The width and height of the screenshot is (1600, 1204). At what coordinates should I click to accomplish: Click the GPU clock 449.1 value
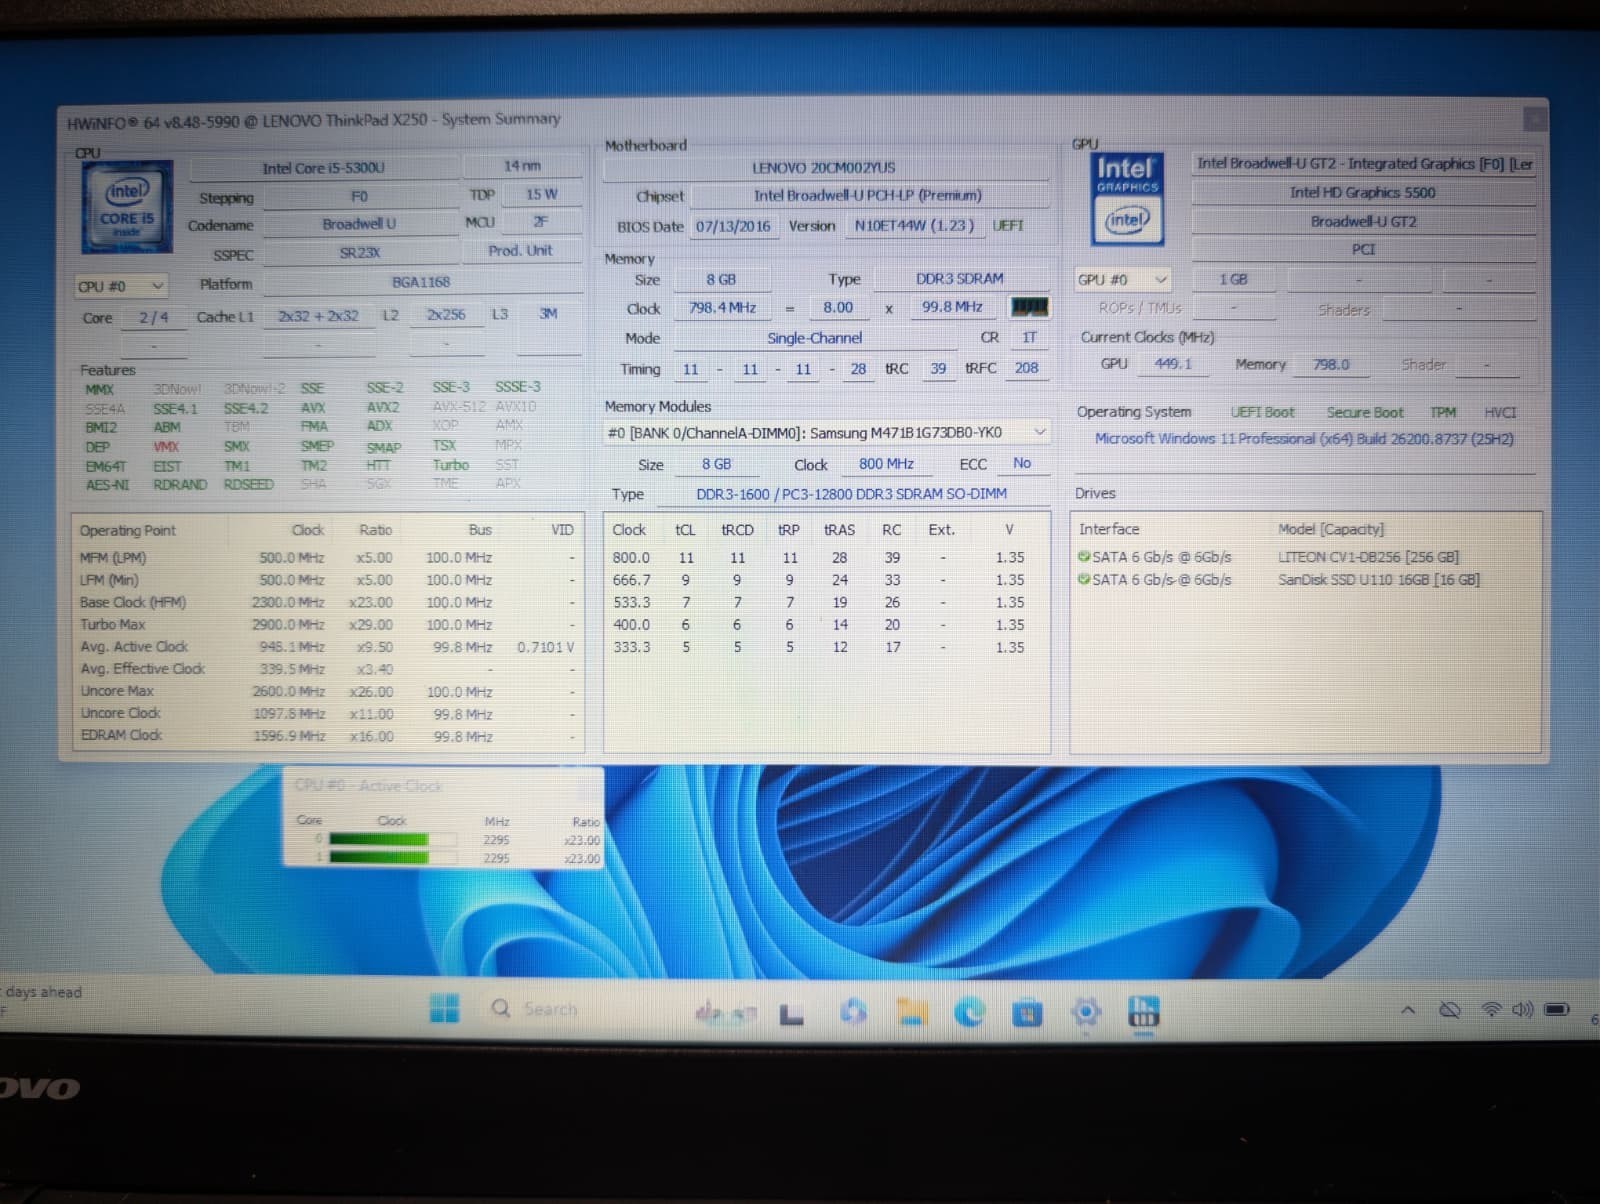[1172, 364]
